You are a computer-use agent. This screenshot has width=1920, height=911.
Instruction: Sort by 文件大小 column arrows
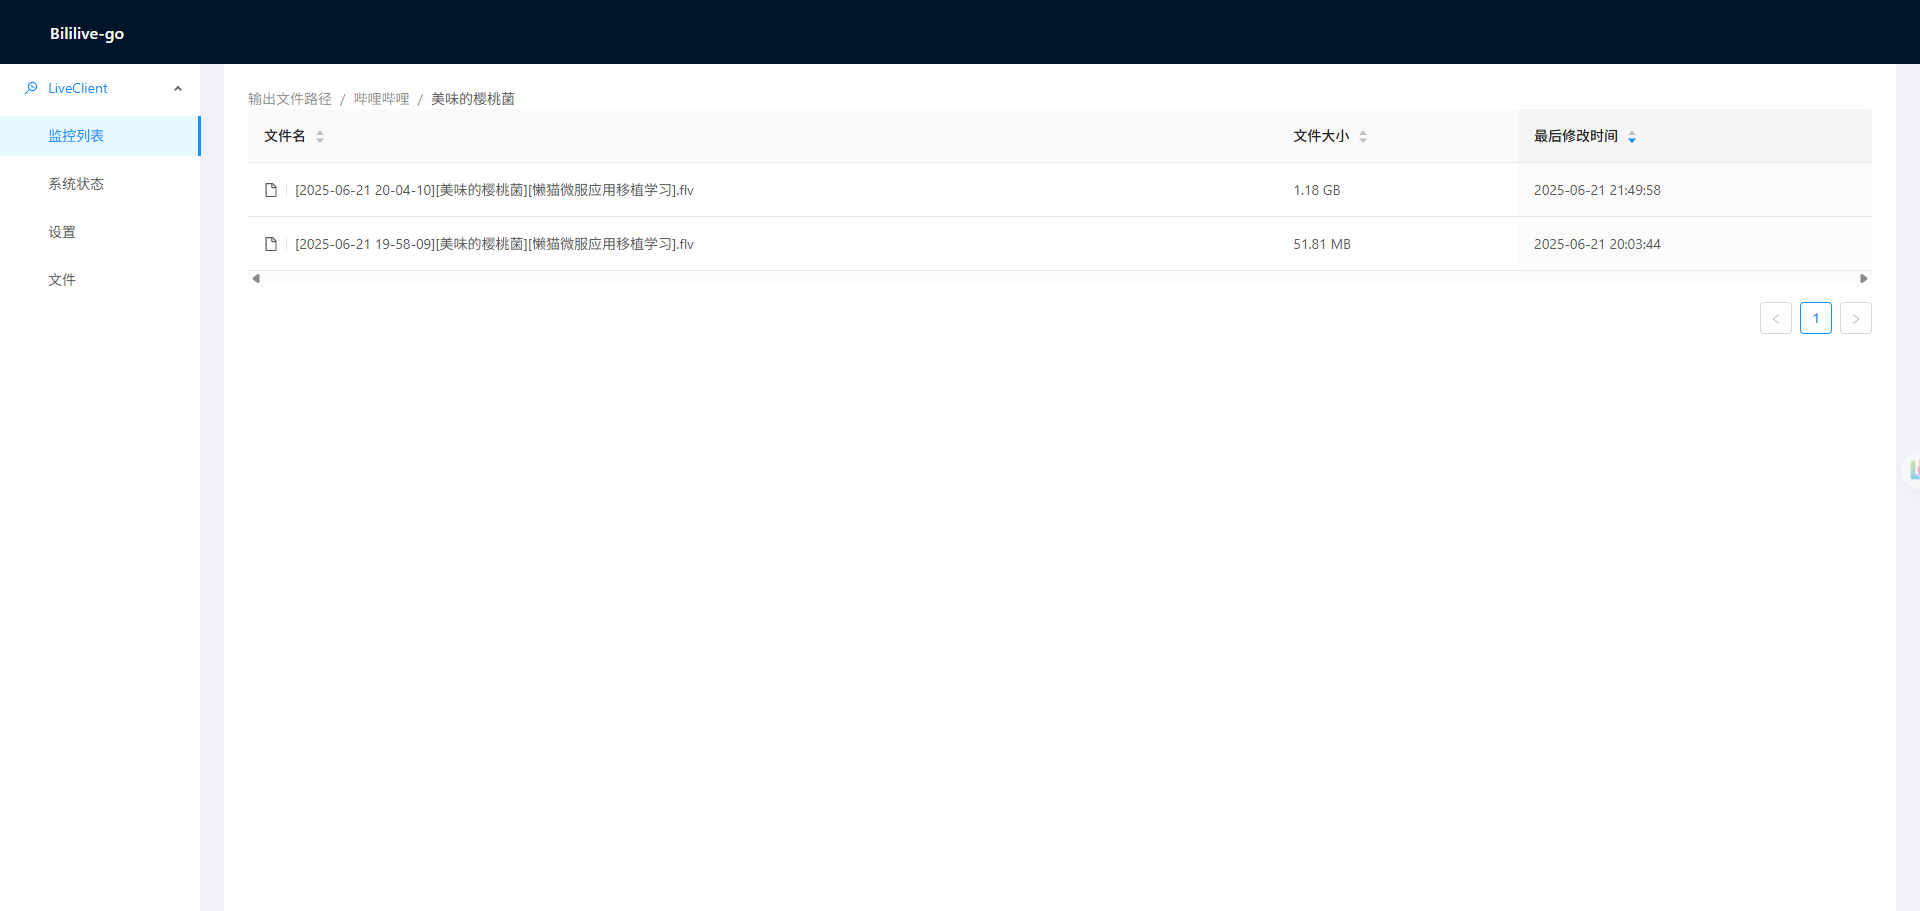pyautogui.click(x=1363, y=137)
